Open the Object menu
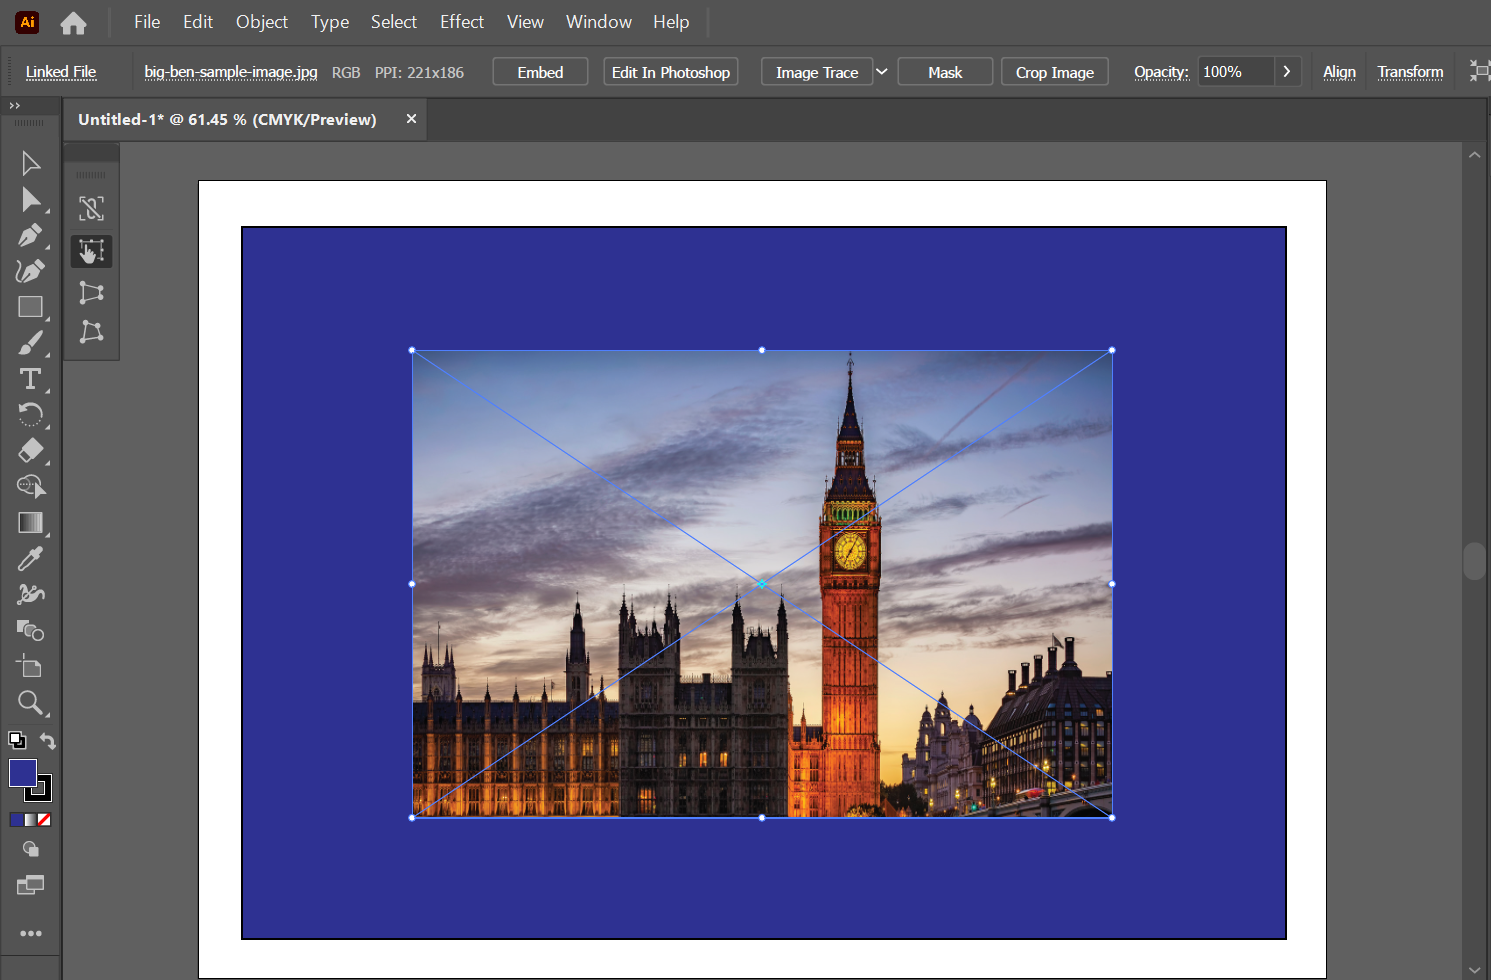The image size is (1491, 980). click(261, 22)
